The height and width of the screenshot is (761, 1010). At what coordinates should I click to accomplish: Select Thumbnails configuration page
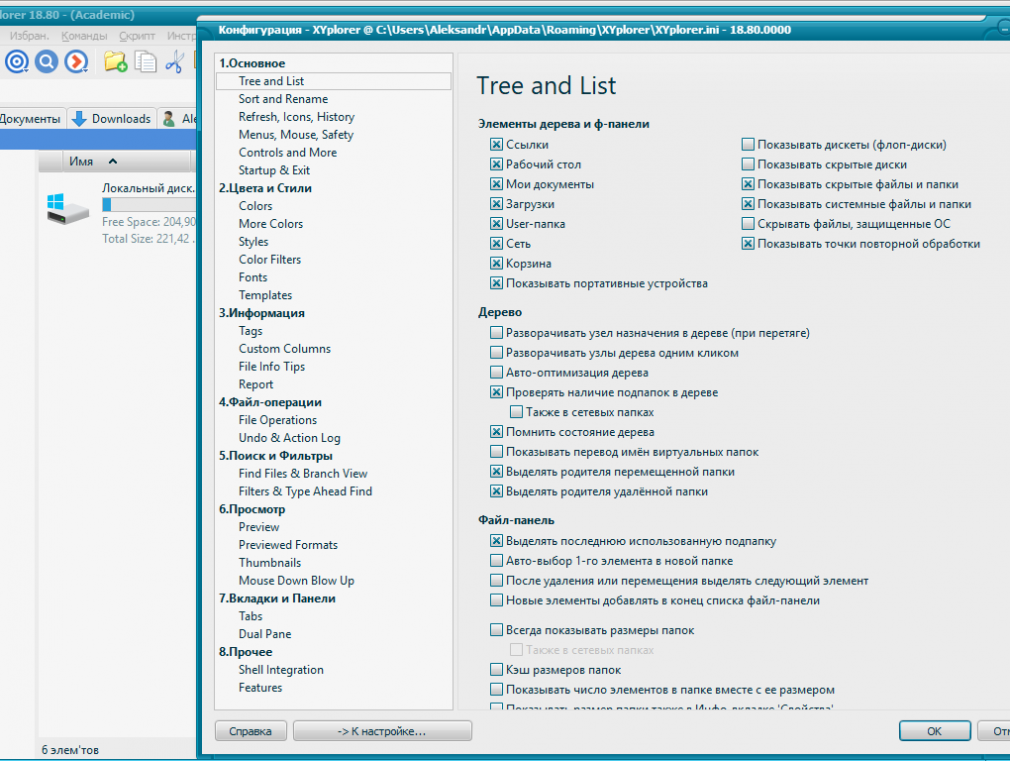pos(269,563)
